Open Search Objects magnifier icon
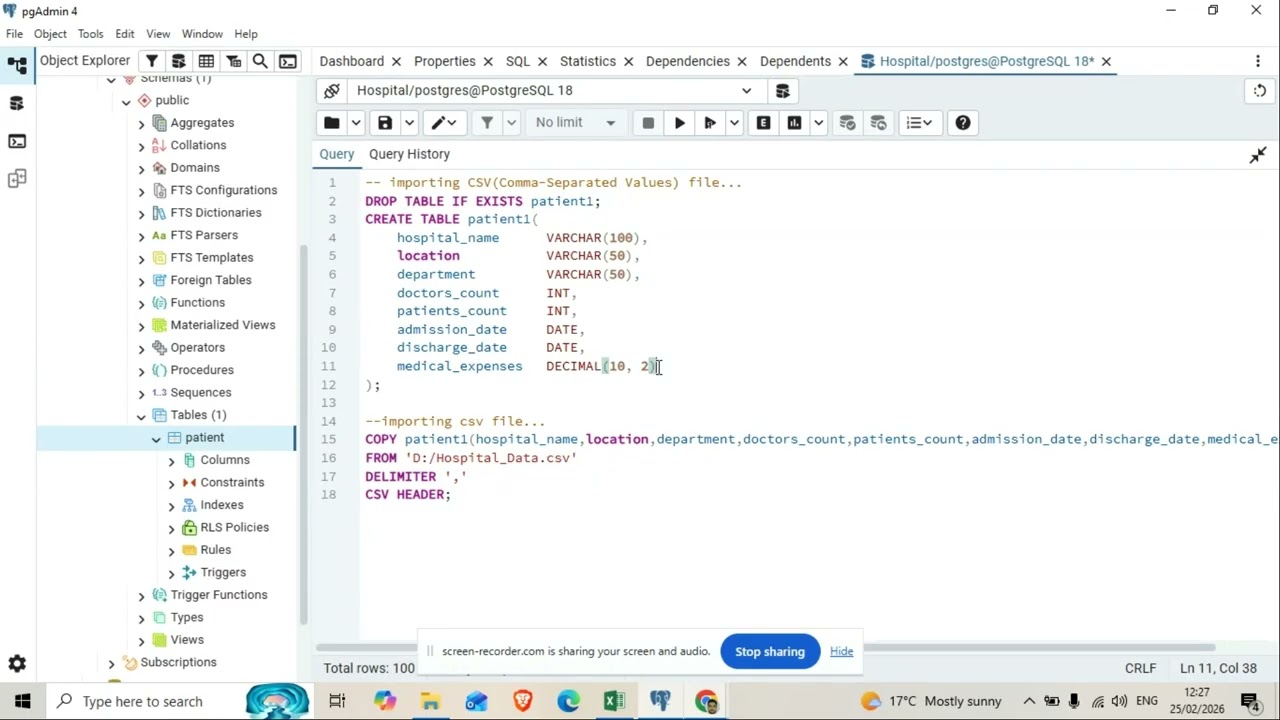Screen dimensions: 1280x720 tap(260, 61)
